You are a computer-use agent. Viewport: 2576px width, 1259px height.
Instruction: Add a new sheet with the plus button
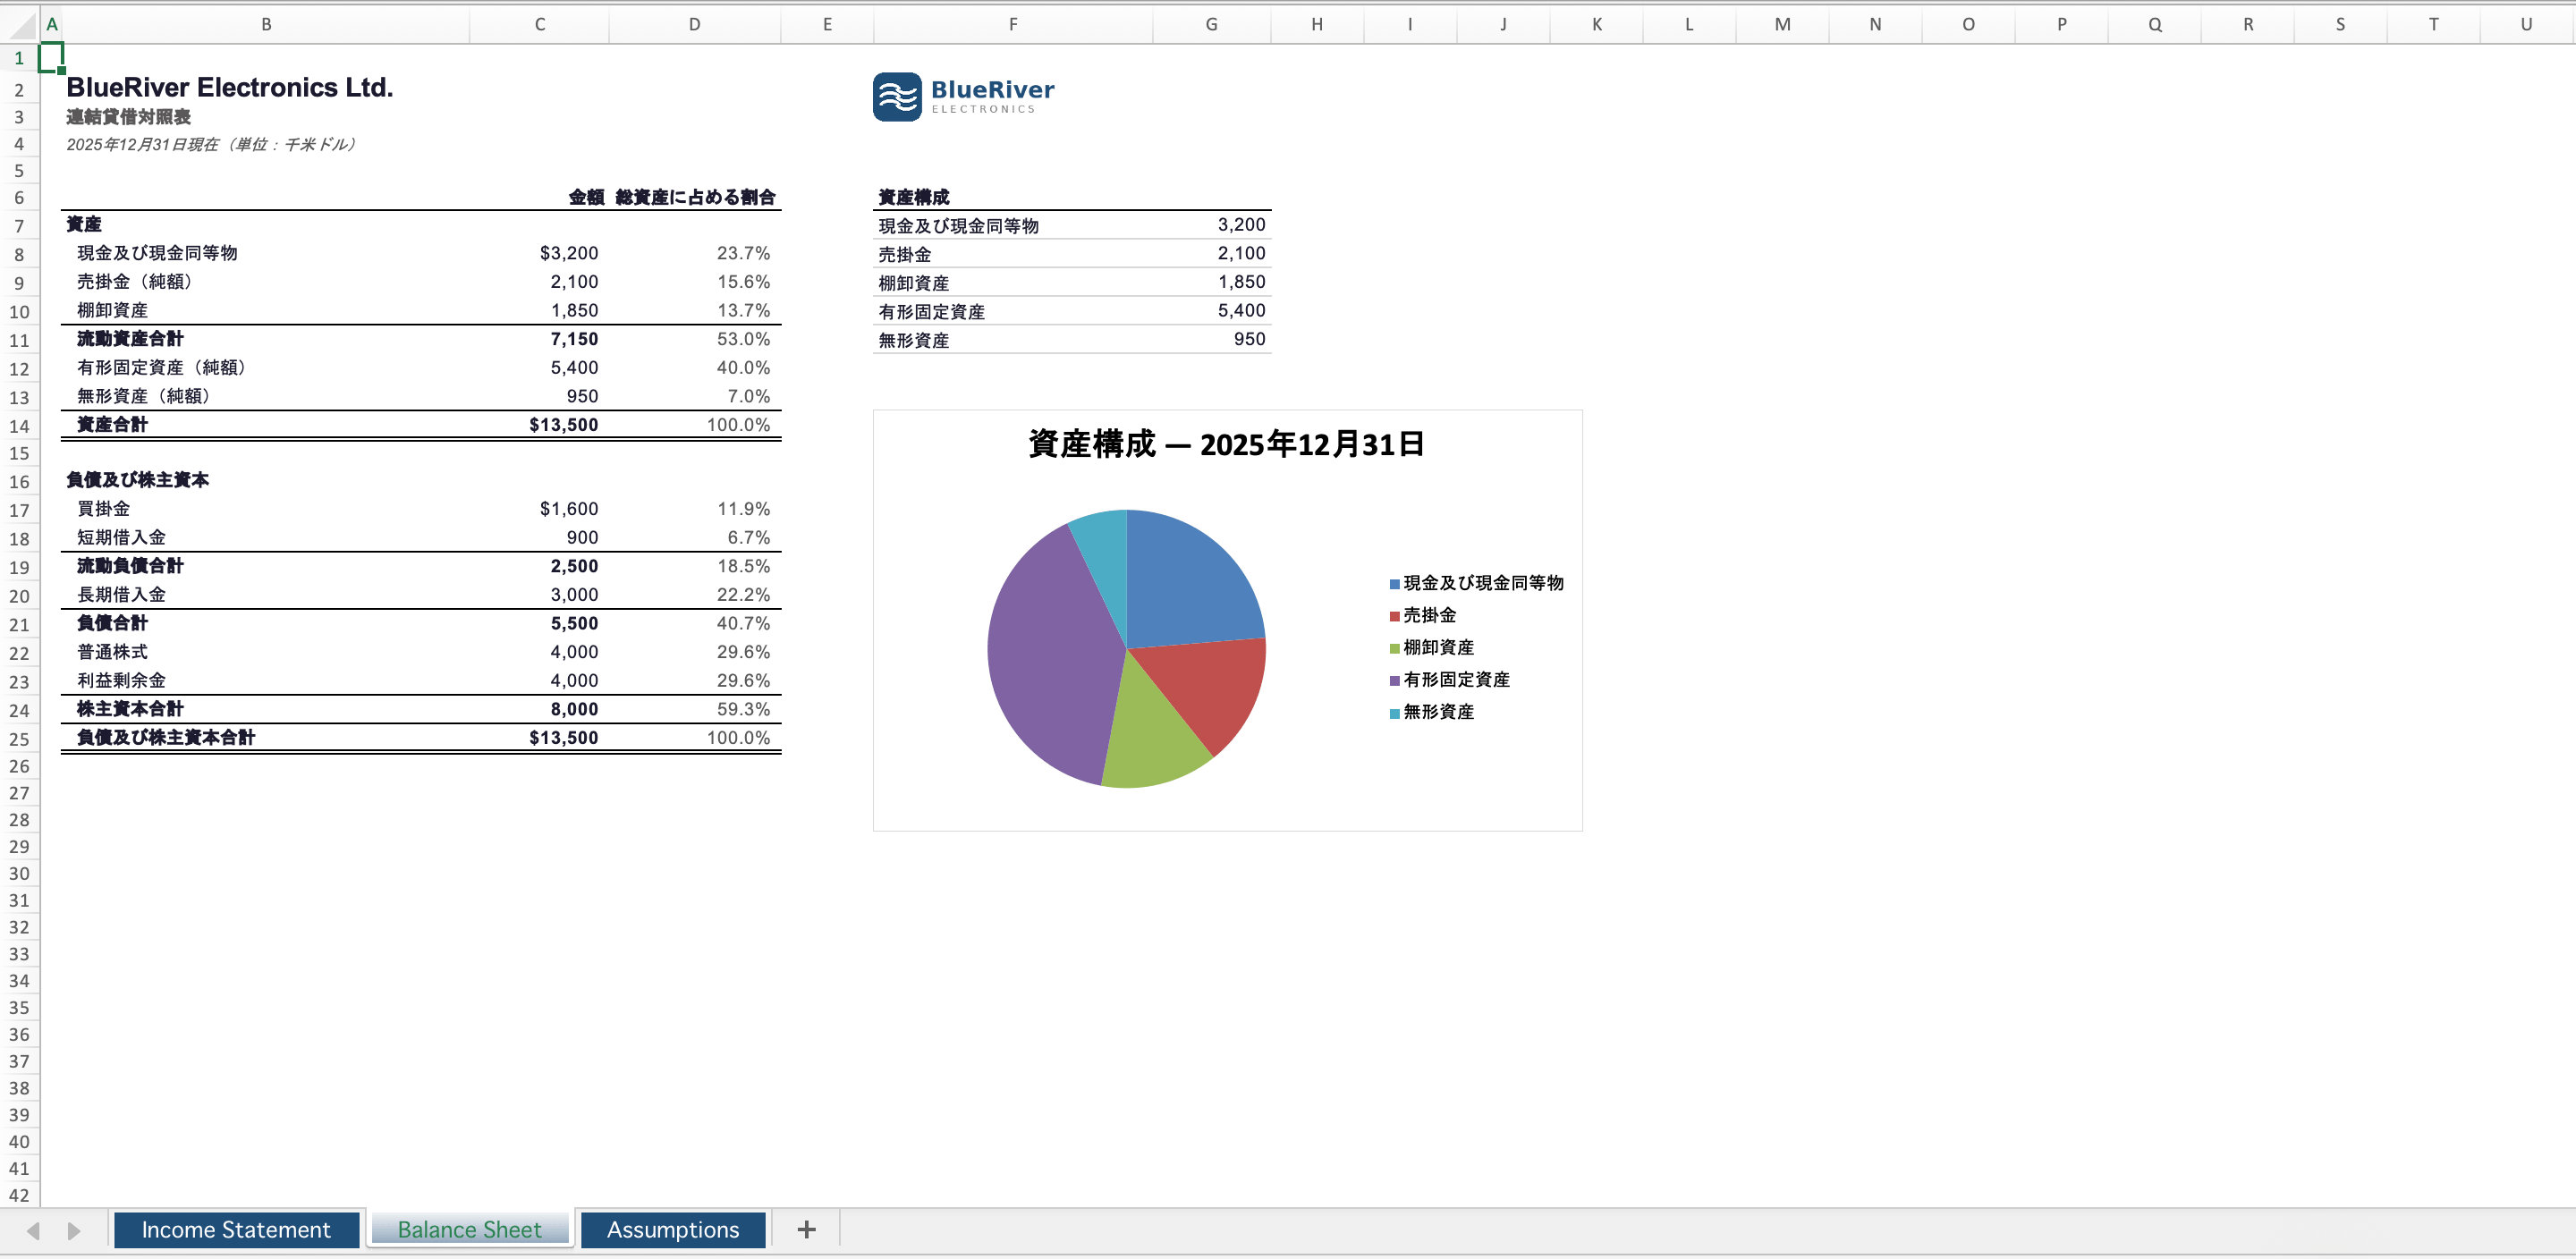pos(806,1229)
